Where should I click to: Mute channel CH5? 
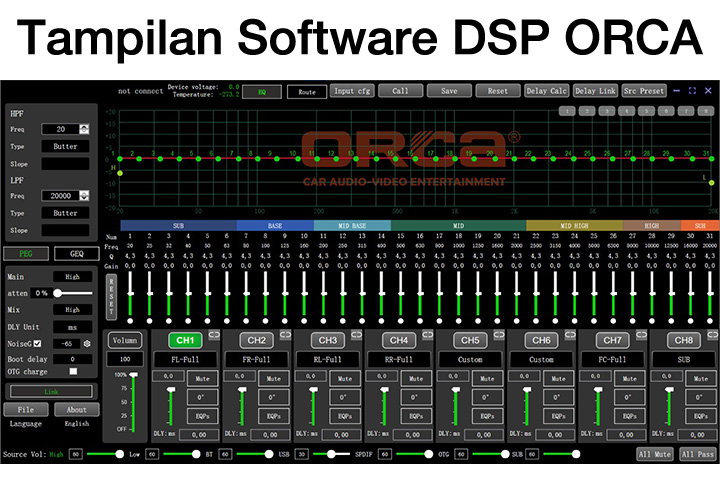pyautogui.click(x=487, y=378)
